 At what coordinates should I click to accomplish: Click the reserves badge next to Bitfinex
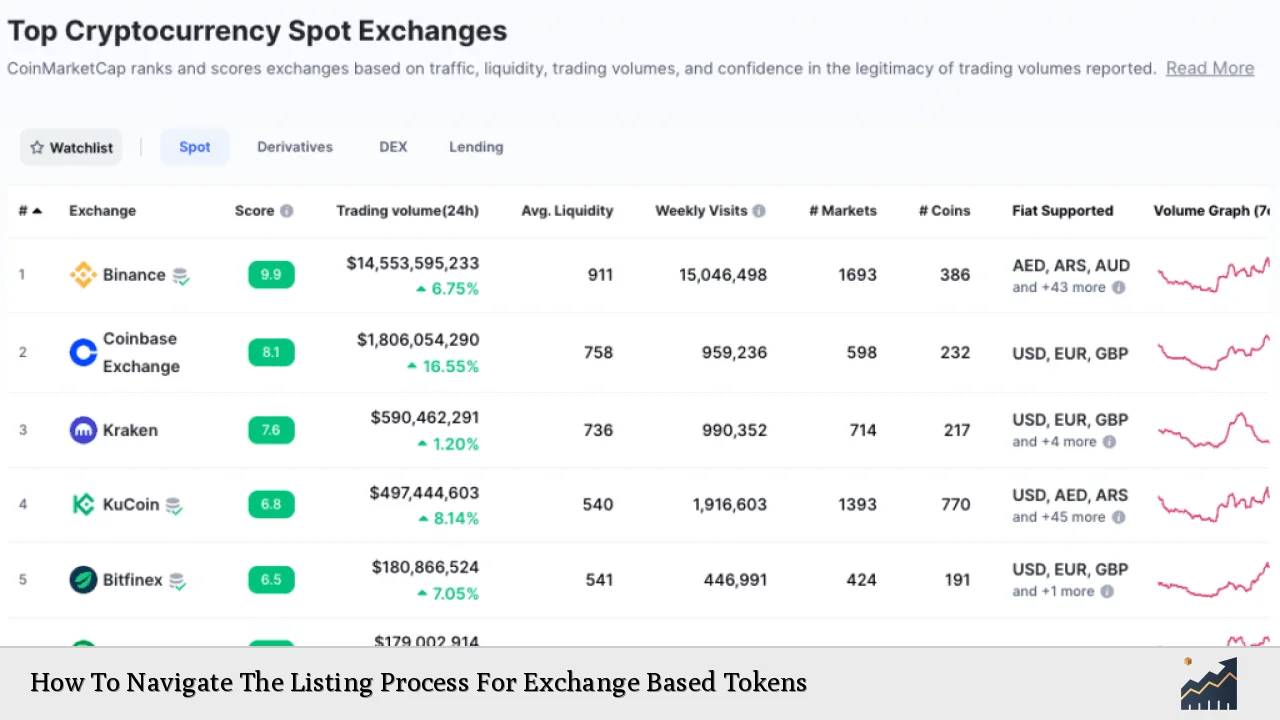[x=177, y=581]
